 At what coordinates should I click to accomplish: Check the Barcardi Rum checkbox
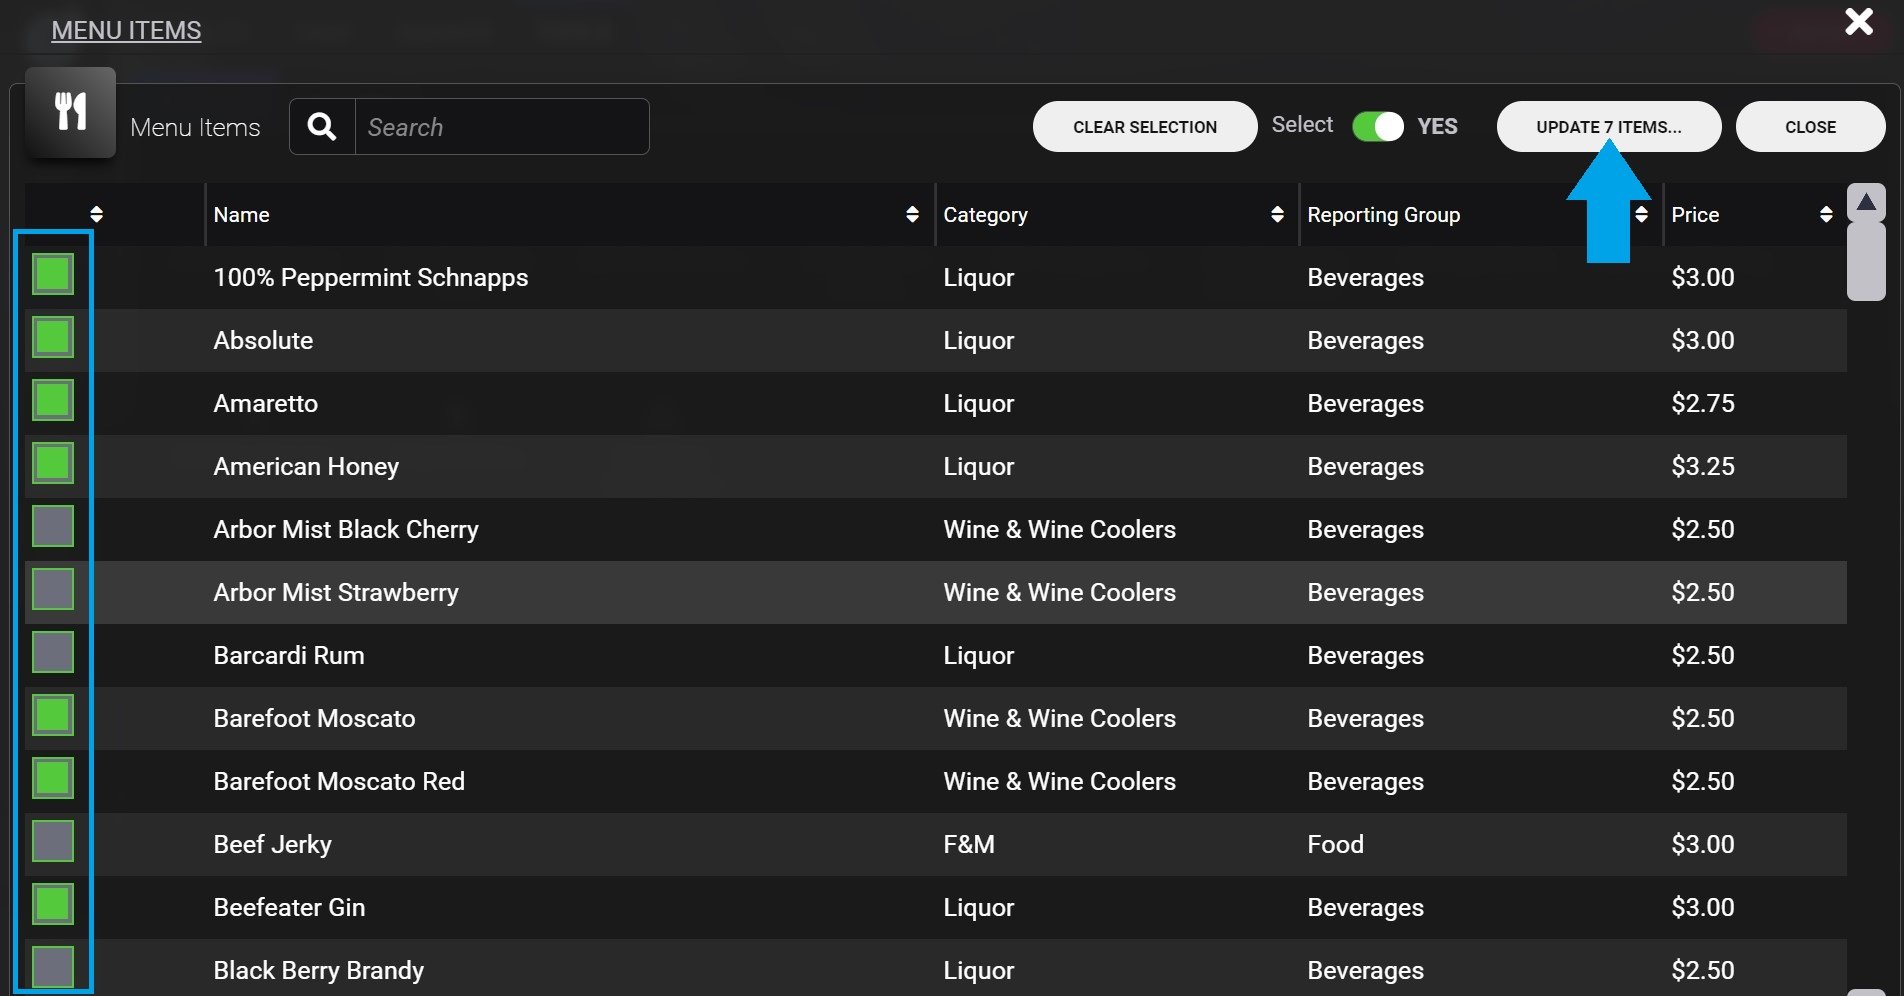point(52,651)
